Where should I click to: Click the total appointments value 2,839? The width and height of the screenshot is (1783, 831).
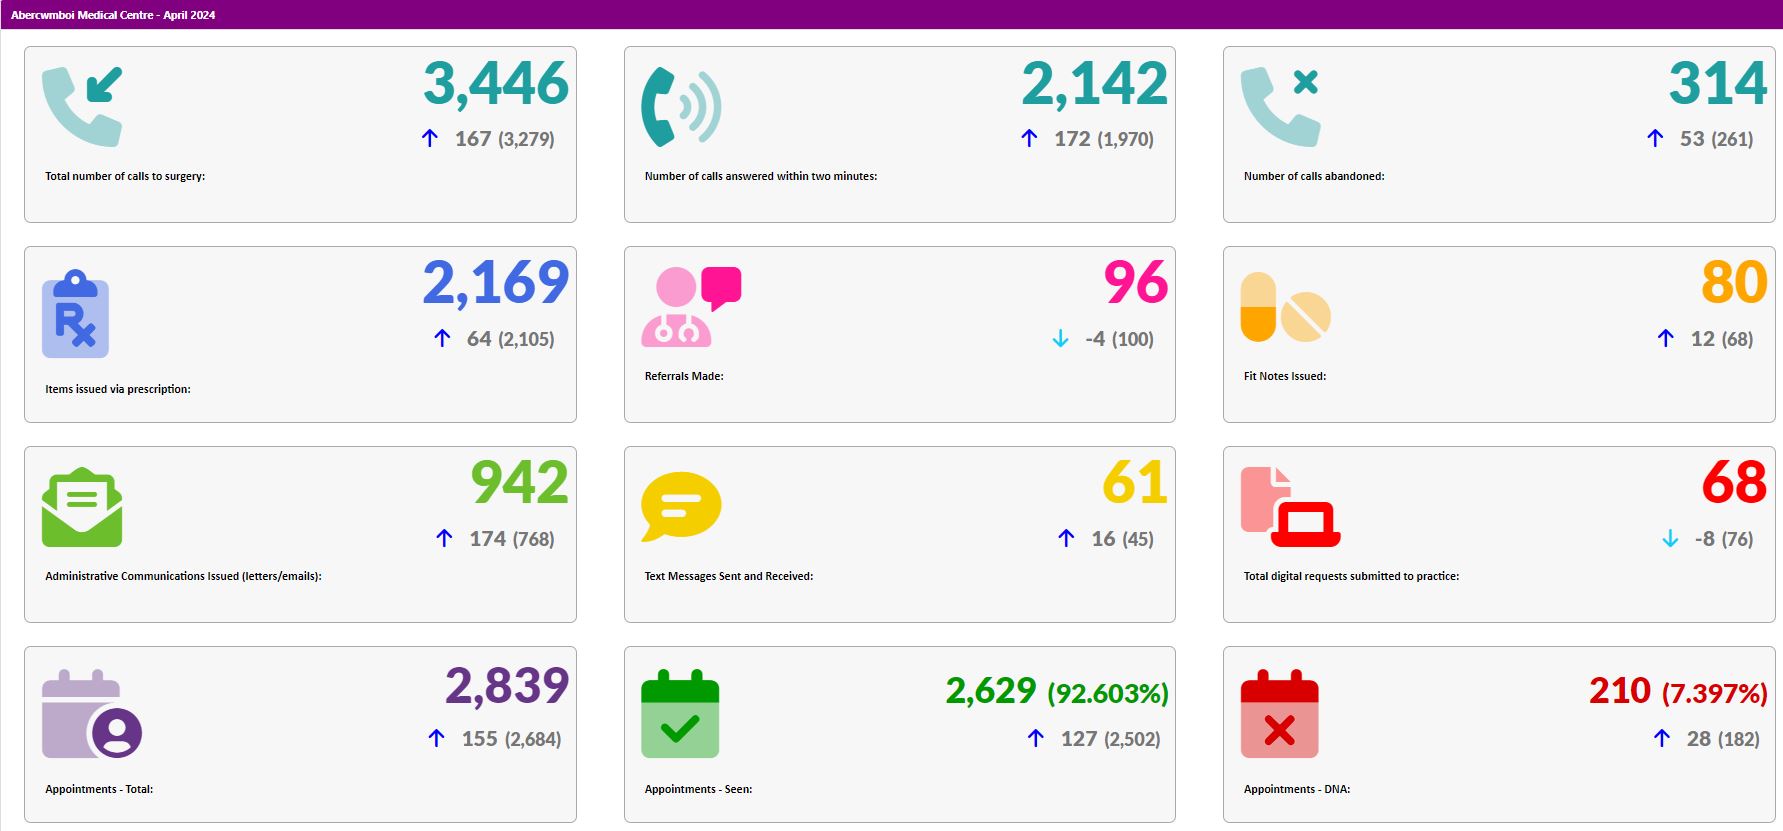point(507,686)
